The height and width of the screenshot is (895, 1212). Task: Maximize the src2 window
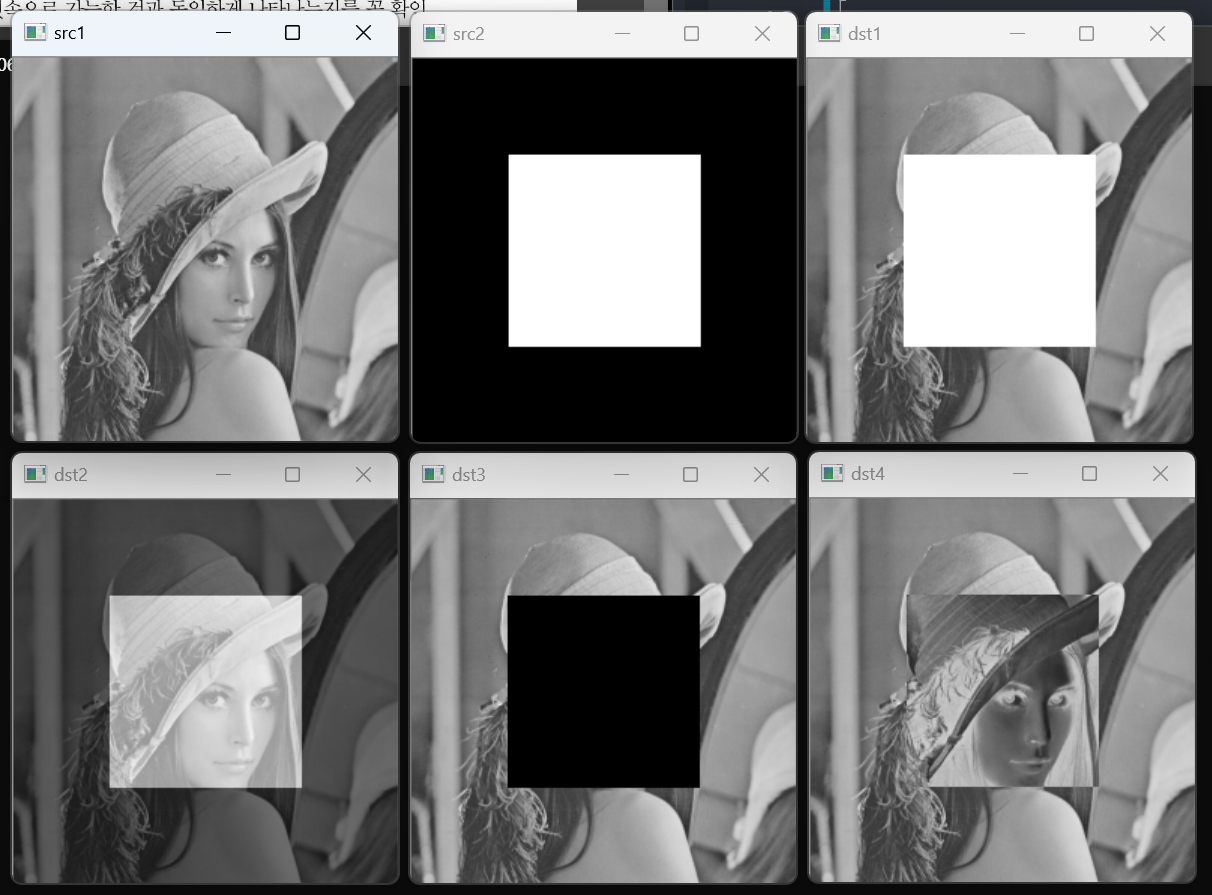click(691, 34)
